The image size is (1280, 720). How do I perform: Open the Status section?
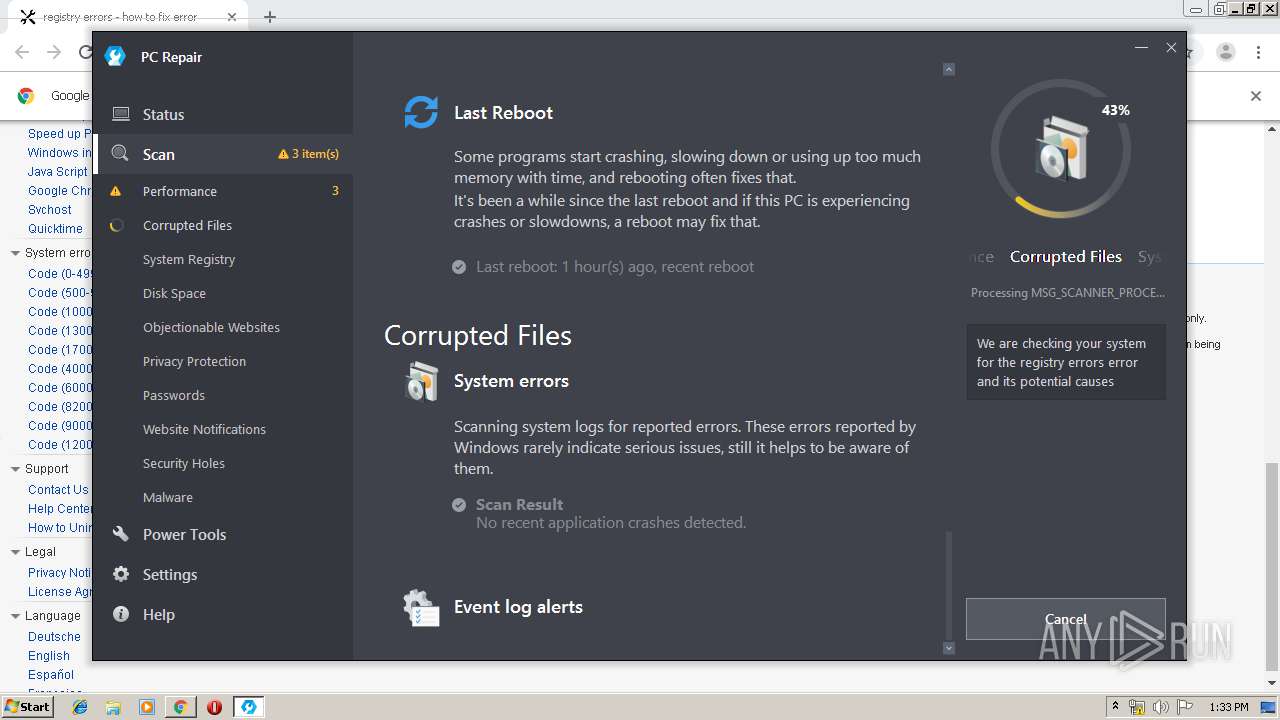223,114
